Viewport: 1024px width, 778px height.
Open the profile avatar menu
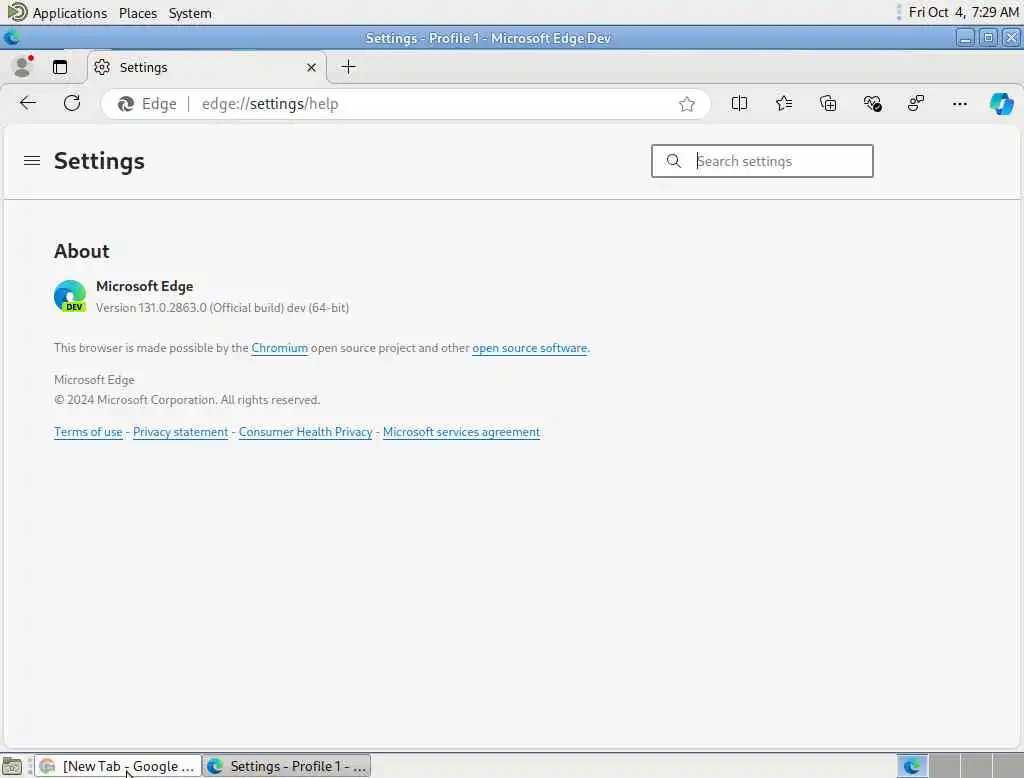[23, 67]
